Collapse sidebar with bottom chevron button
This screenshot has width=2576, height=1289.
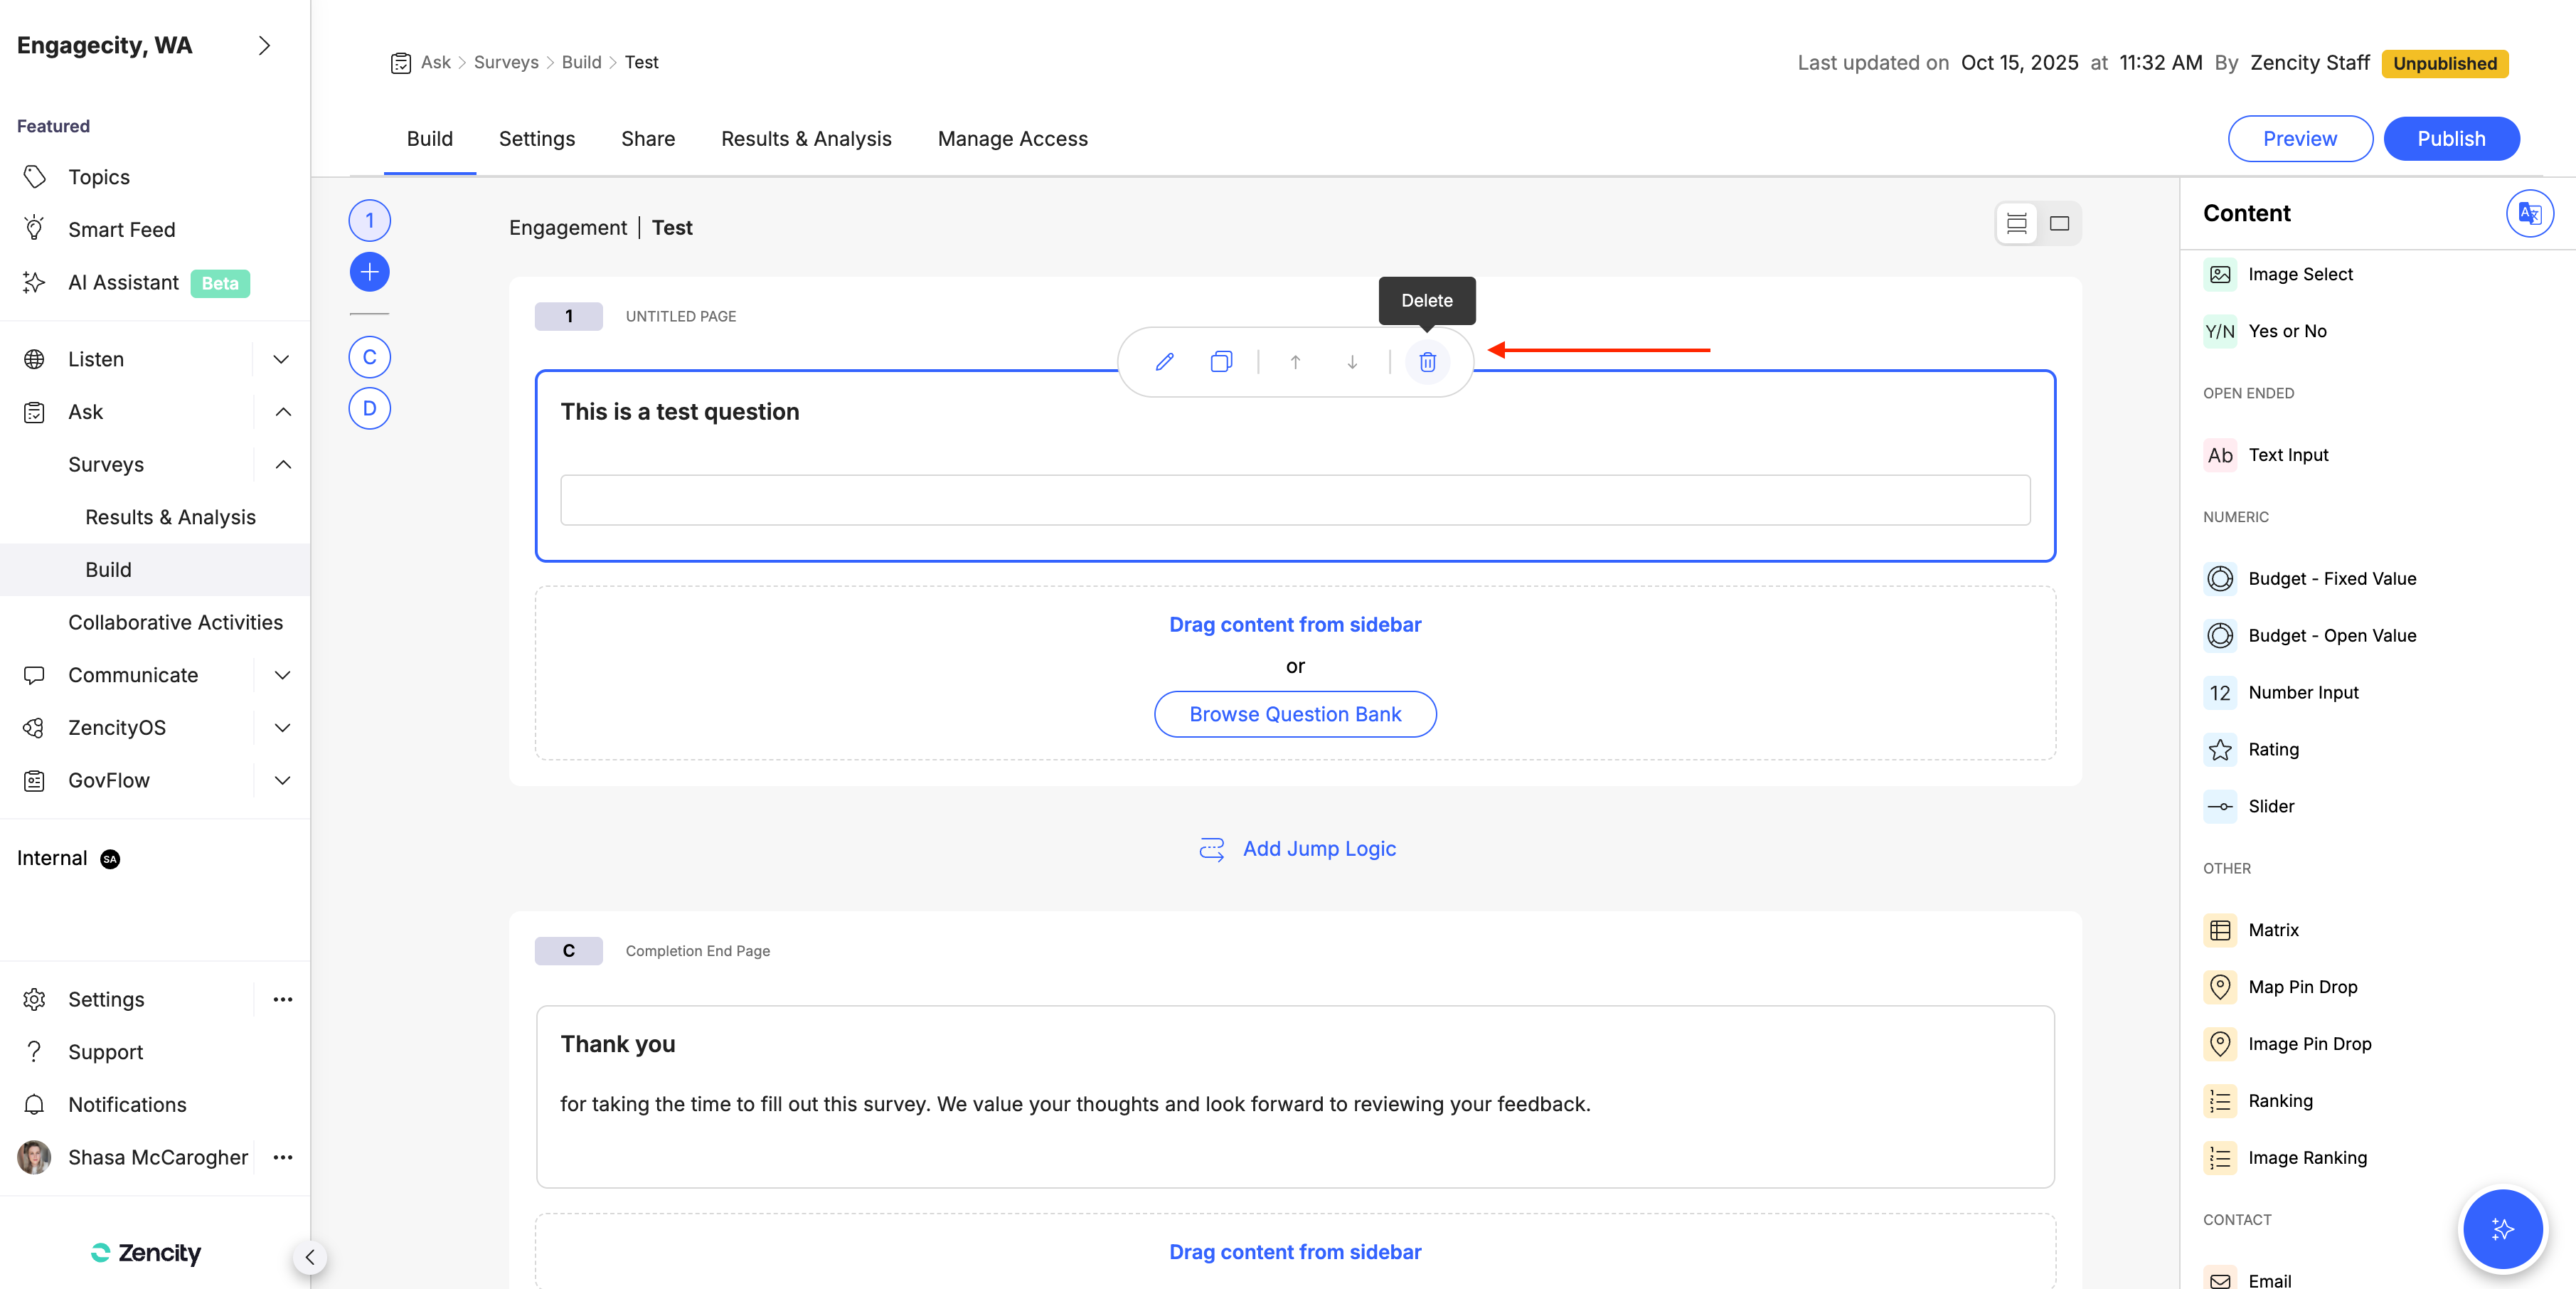click(x=310, y=1257)
